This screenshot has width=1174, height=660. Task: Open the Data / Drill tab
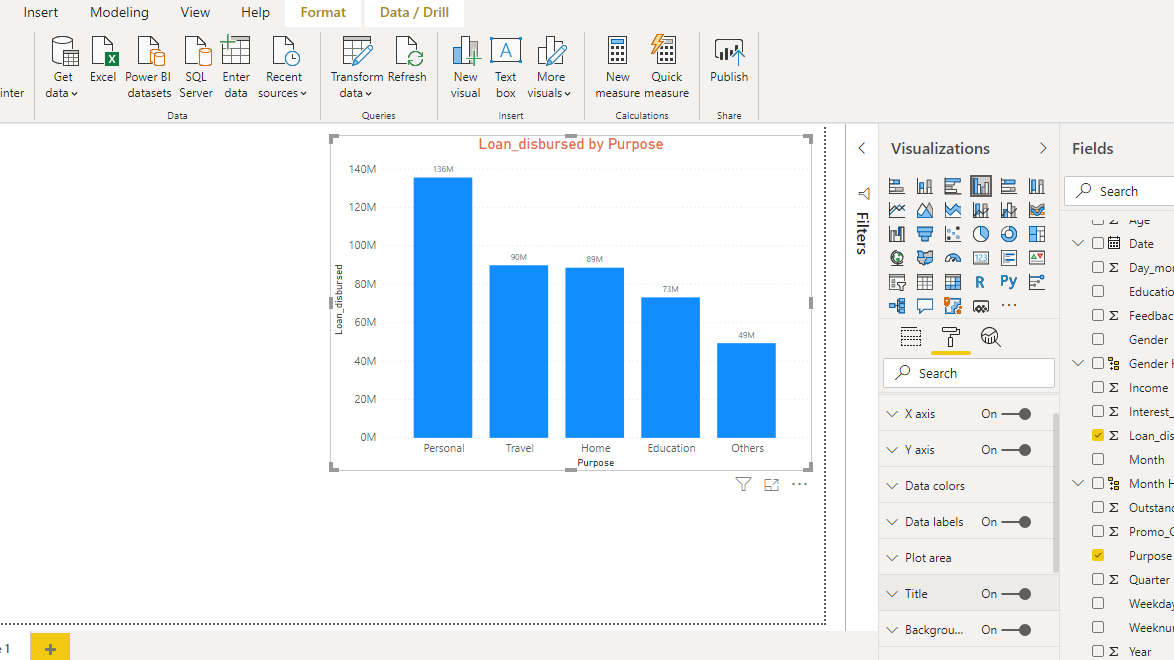click(414, 13)
